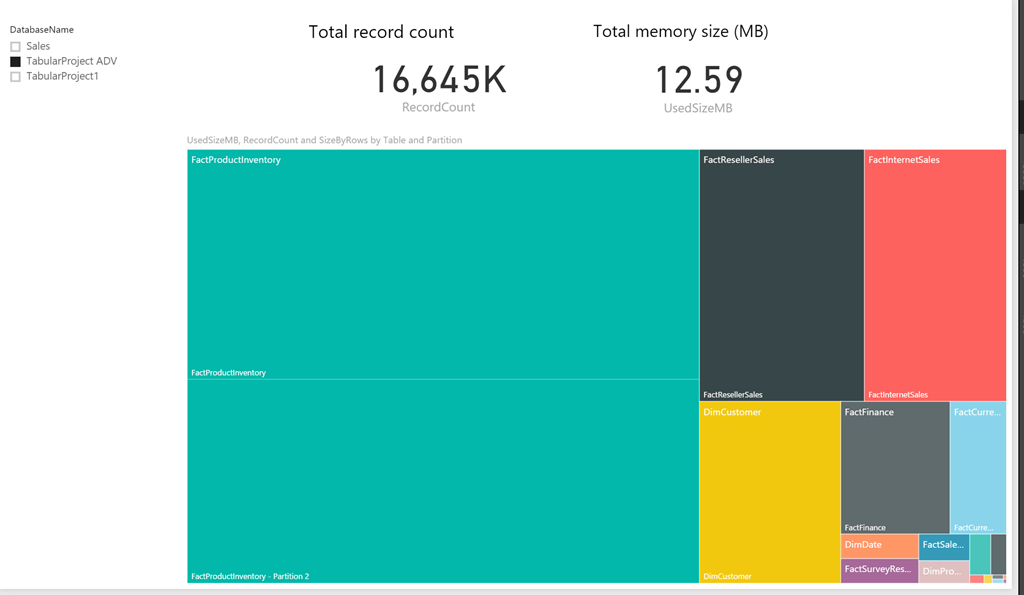Uncheck the TabularProject ADV checkbox
1024x595 pixels.
coord(16,61)
